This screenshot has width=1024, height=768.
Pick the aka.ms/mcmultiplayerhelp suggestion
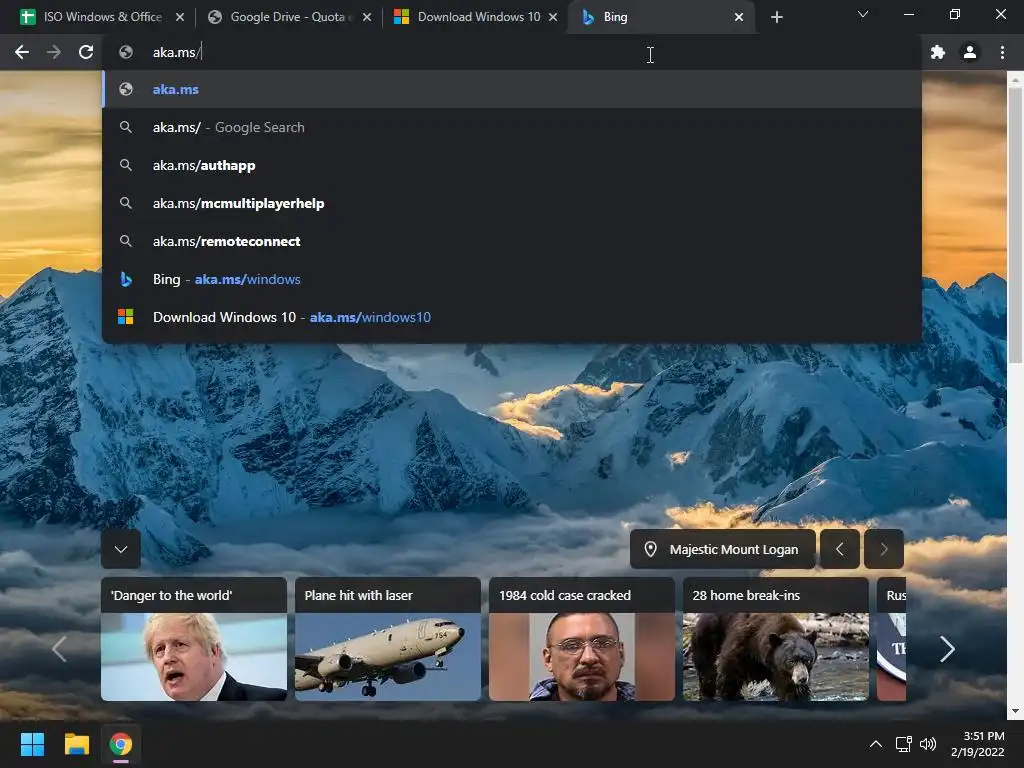pos(513,203)
